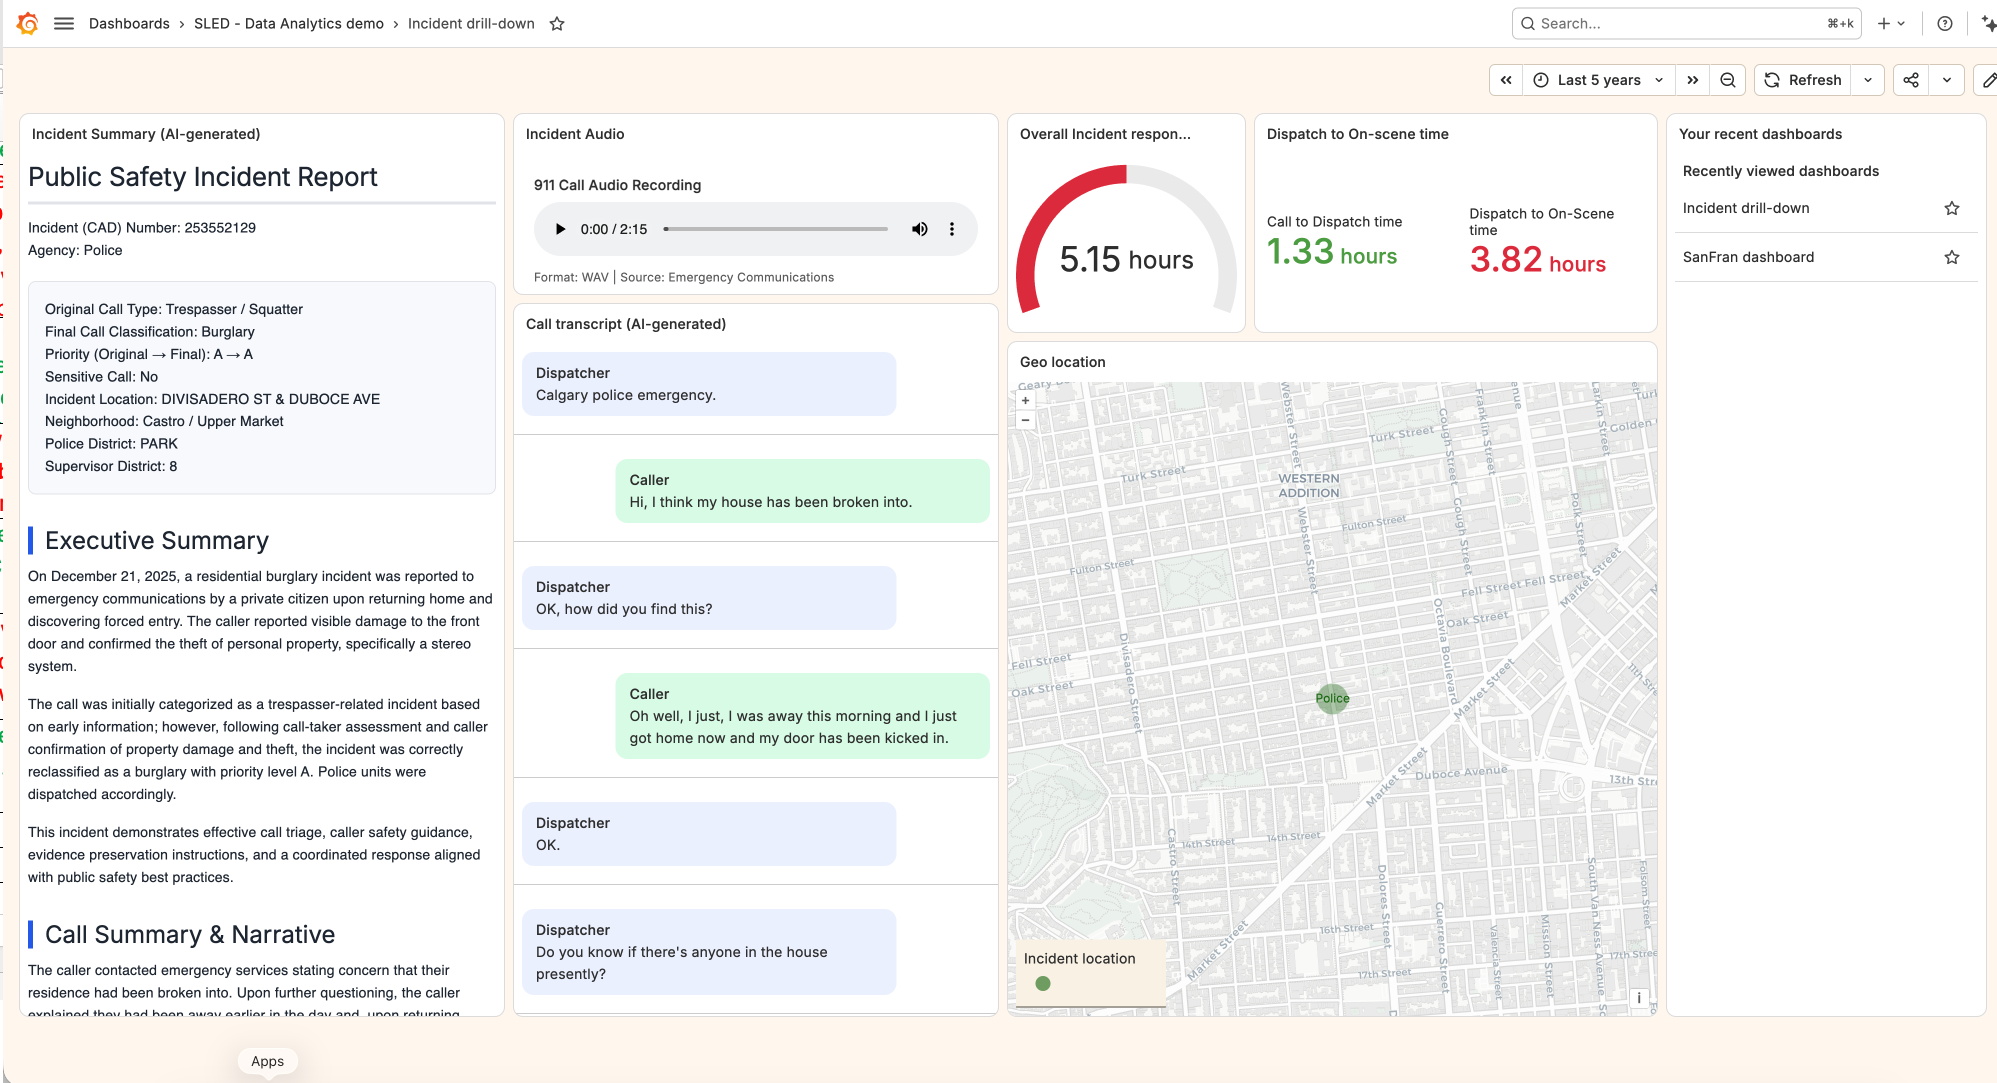Open the refresh interval dropdown arrow
The height and width of the screenshot is (1083, 1997).
[x=1868, y=80]
